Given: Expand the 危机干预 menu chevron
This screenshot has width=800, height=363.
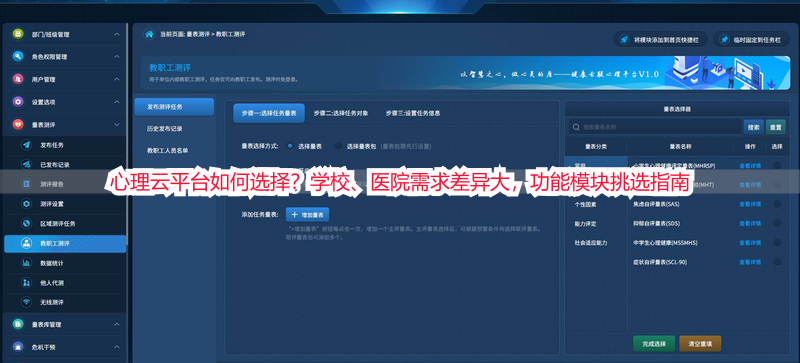Looking at the screenshot, I should [x=117, y=347].
